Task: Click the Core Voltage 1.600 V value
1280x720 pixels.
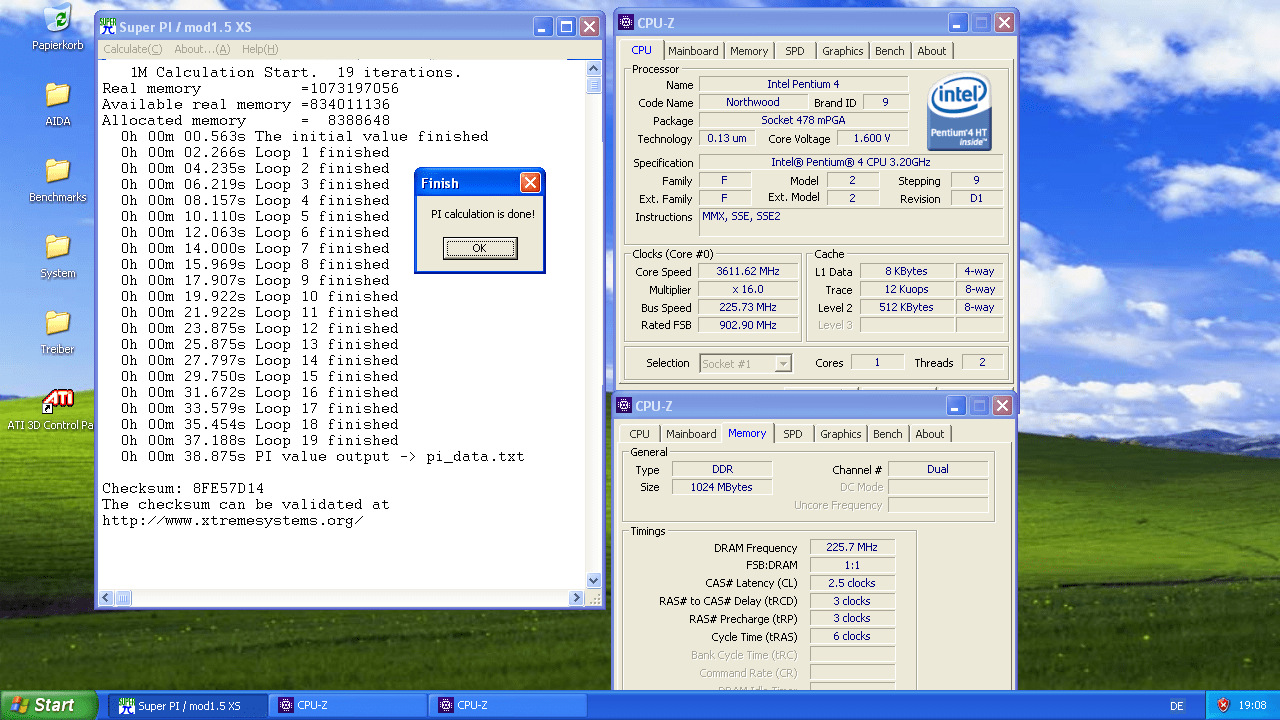Action: (872, 139)
